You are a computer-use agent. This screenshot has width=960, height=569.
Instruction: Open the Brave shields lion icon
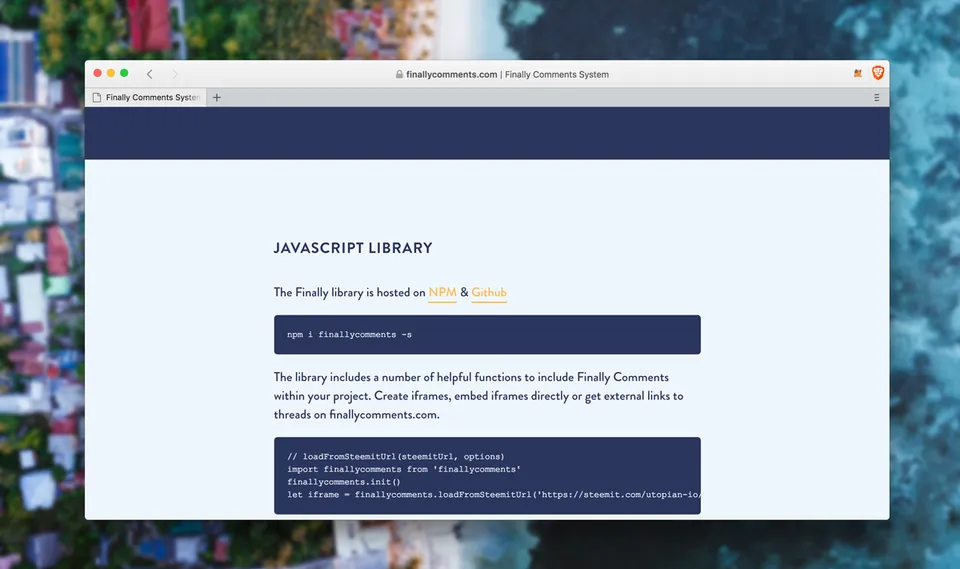(x=877, y=73)
